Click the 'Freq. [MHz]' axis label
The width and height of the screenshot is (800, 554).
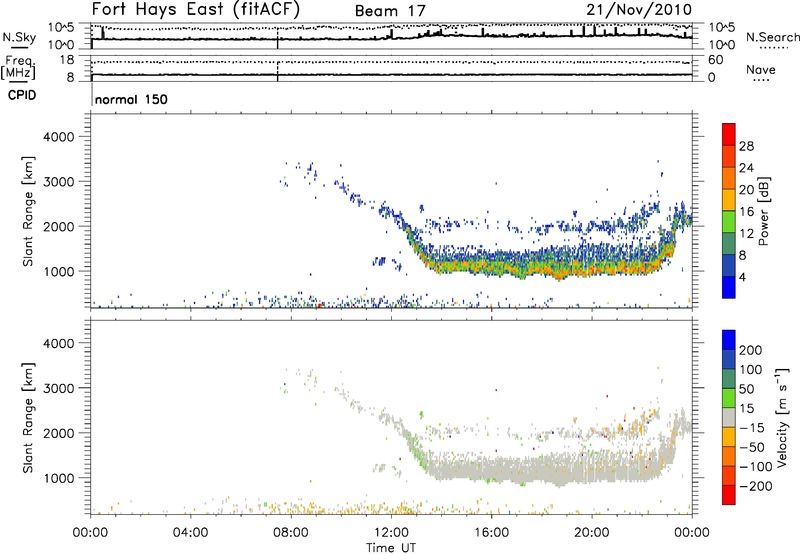click(18, 68)
